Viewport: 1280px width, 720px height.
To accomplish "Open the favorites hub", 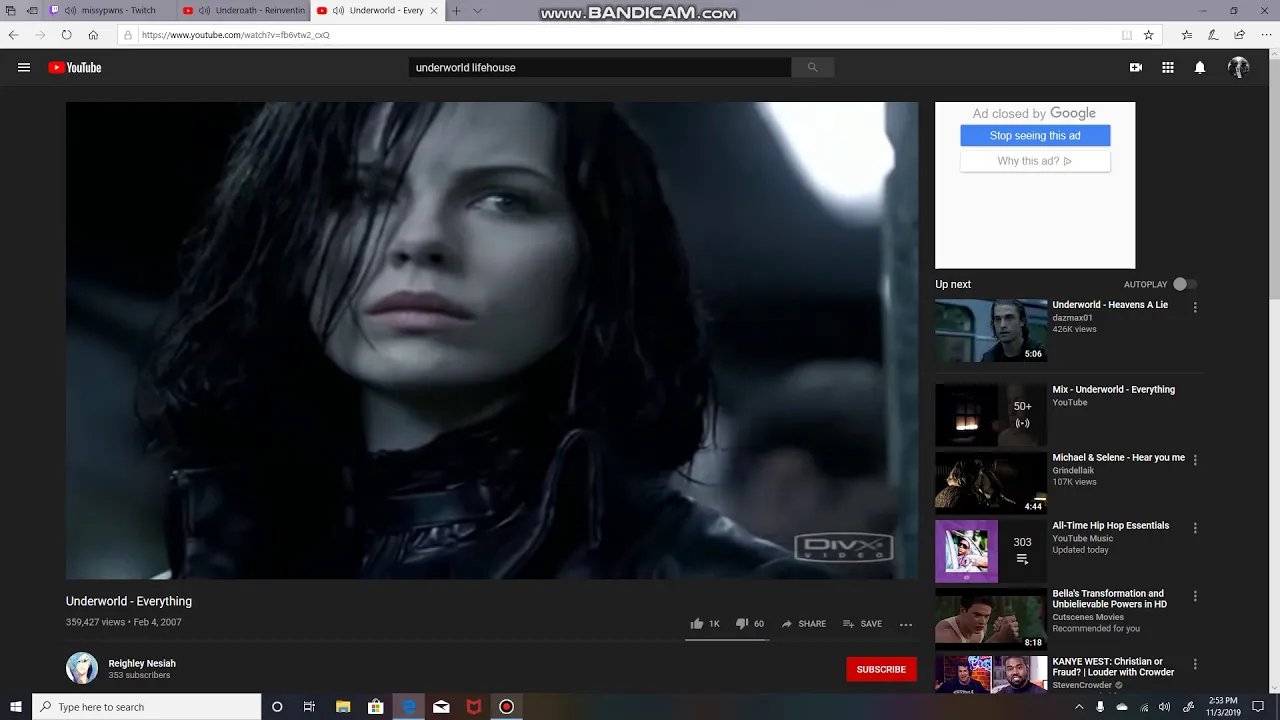I will pyautogui.click(x=1187, y=35).
